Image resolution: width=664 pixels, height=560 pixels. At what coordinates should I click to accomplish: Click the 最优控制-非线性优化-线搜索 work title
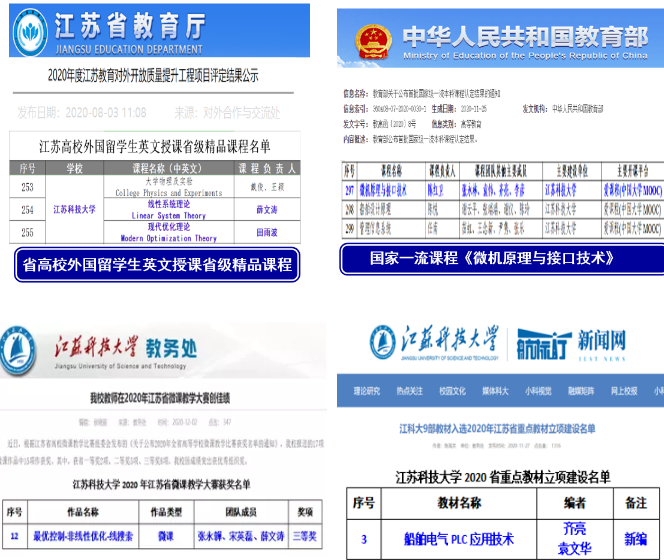tap(84, 536)
